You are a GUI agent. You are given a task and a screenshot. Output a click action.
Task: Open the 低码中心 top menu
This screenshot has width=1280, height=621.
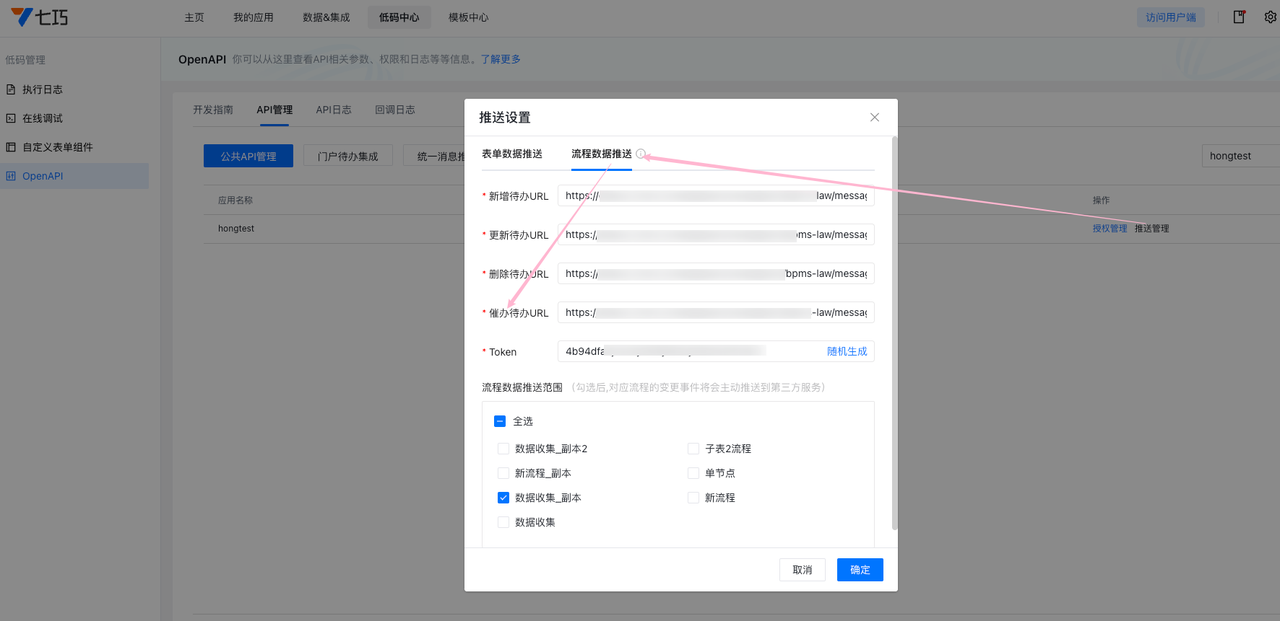tap(399, 17)
